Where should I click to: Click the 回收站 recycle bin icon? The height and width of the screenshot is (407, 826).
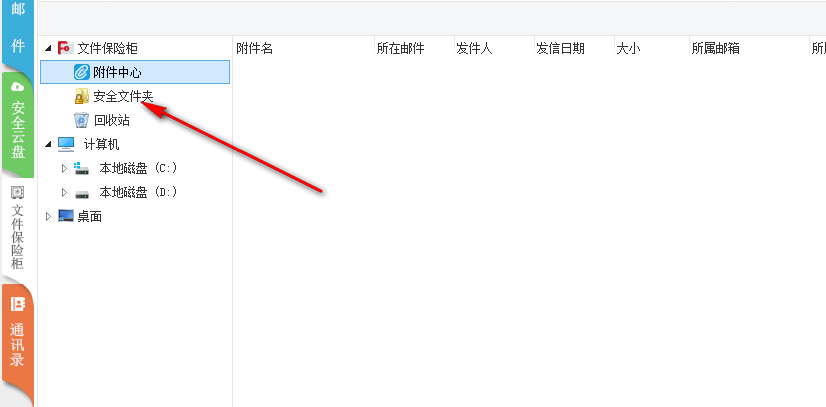pos(82,120)
